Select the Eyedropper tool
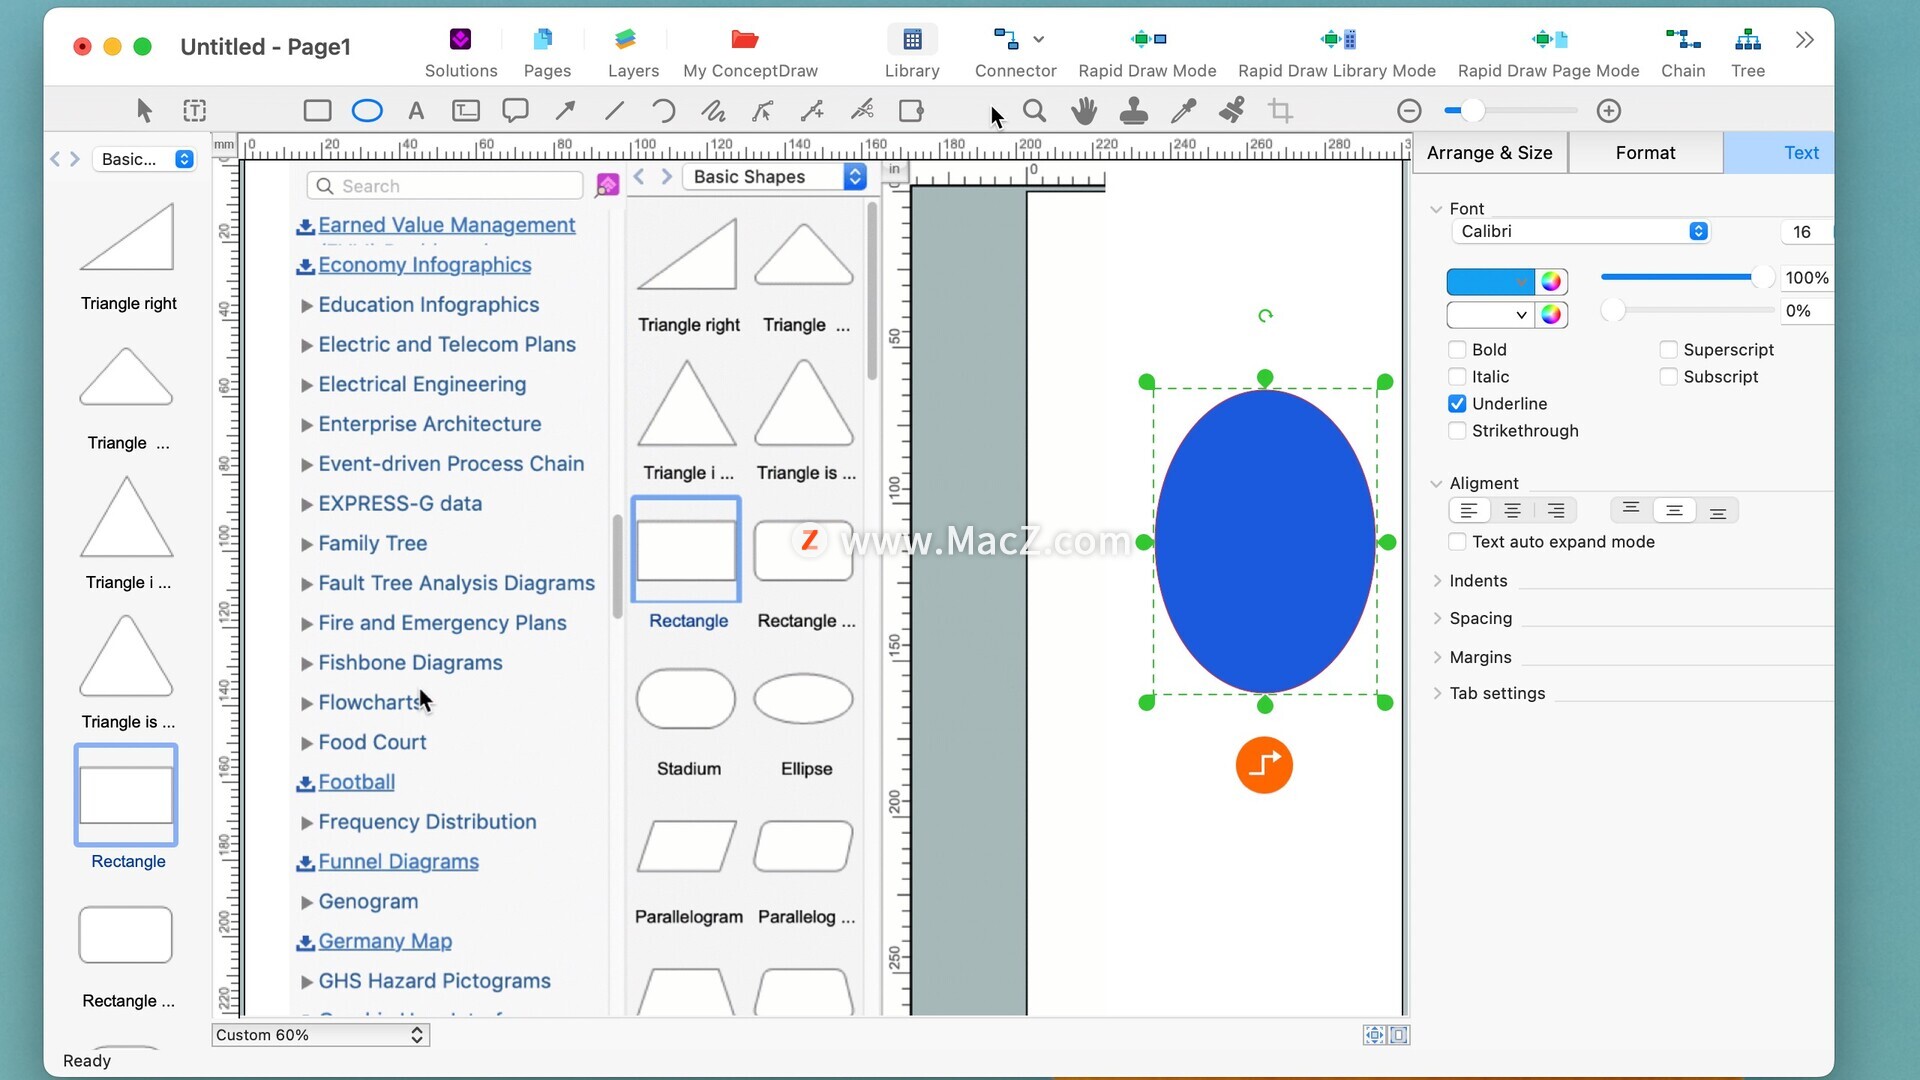 1183,110
